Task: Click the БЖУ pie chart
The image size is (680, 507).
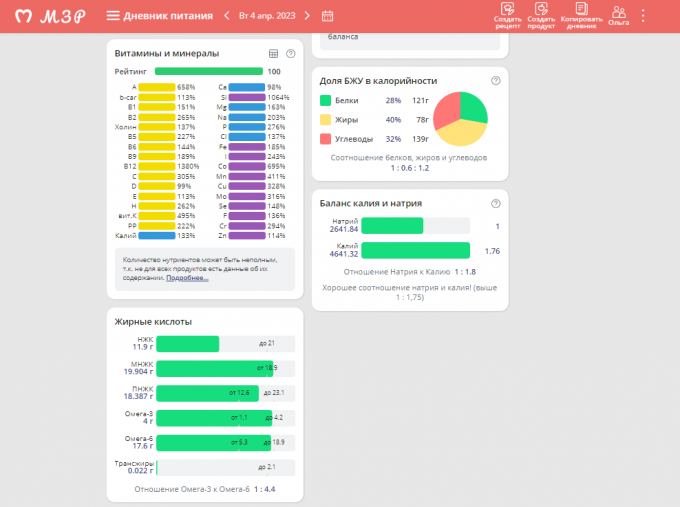Action: pyautogui.click(x=459, y=119)
